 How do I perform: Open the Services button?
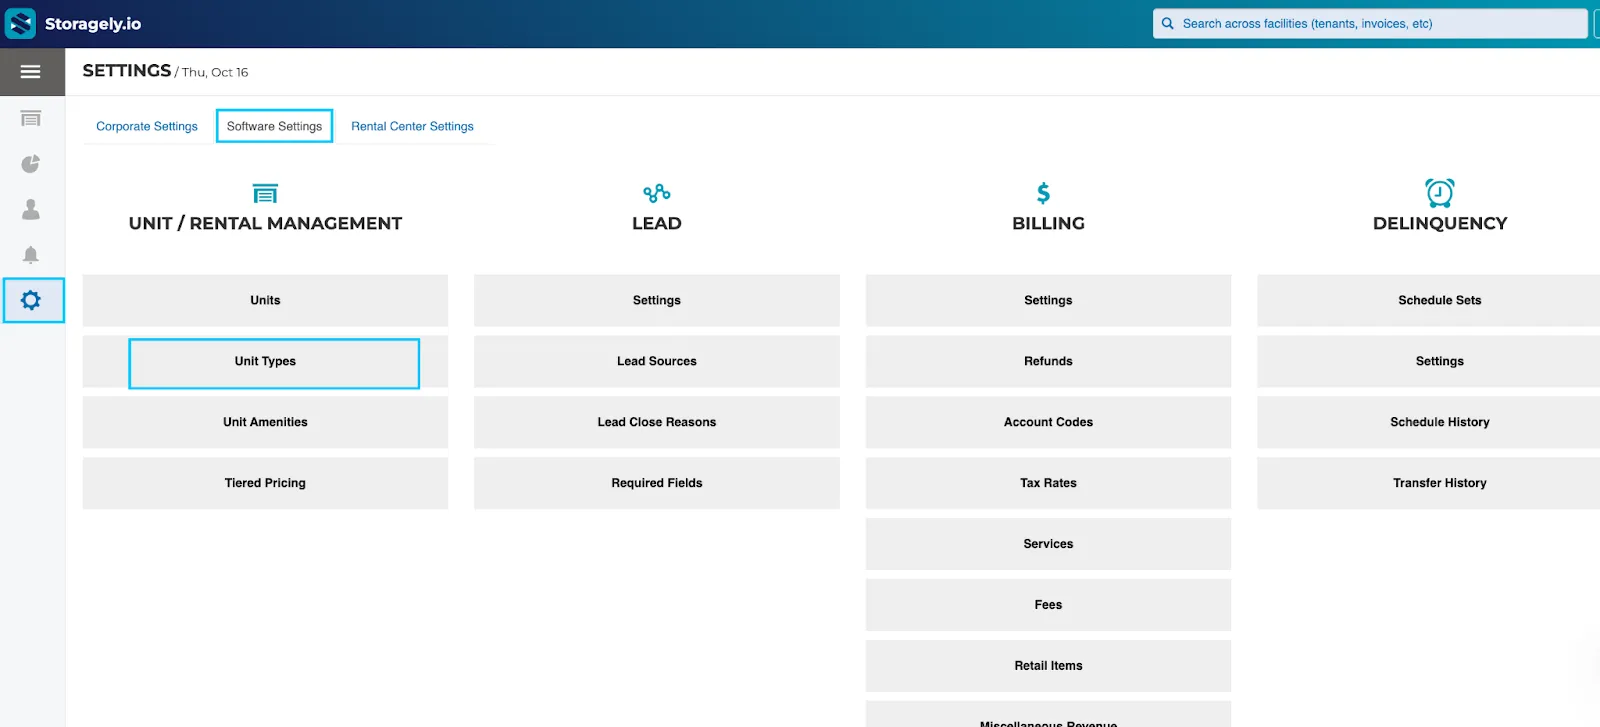1048,544
